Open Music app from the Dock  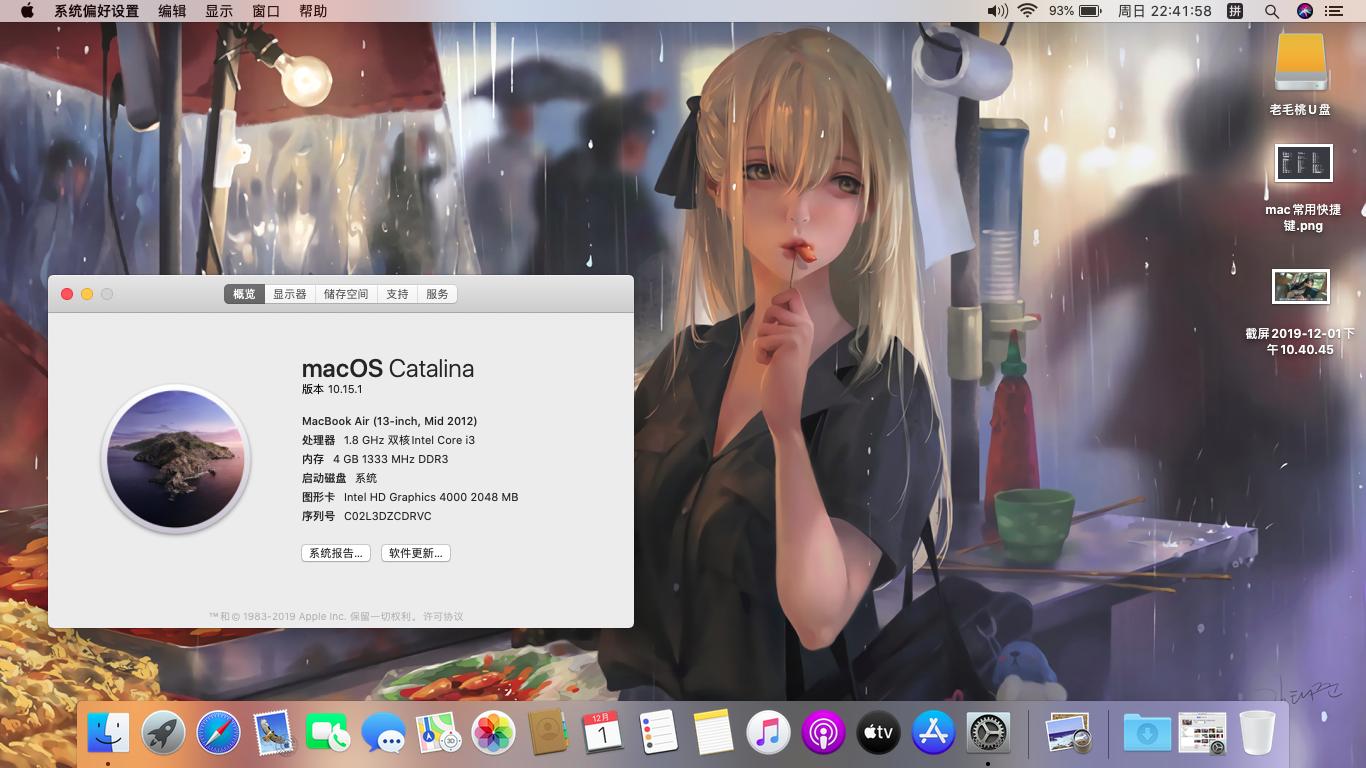coord(768,734)
